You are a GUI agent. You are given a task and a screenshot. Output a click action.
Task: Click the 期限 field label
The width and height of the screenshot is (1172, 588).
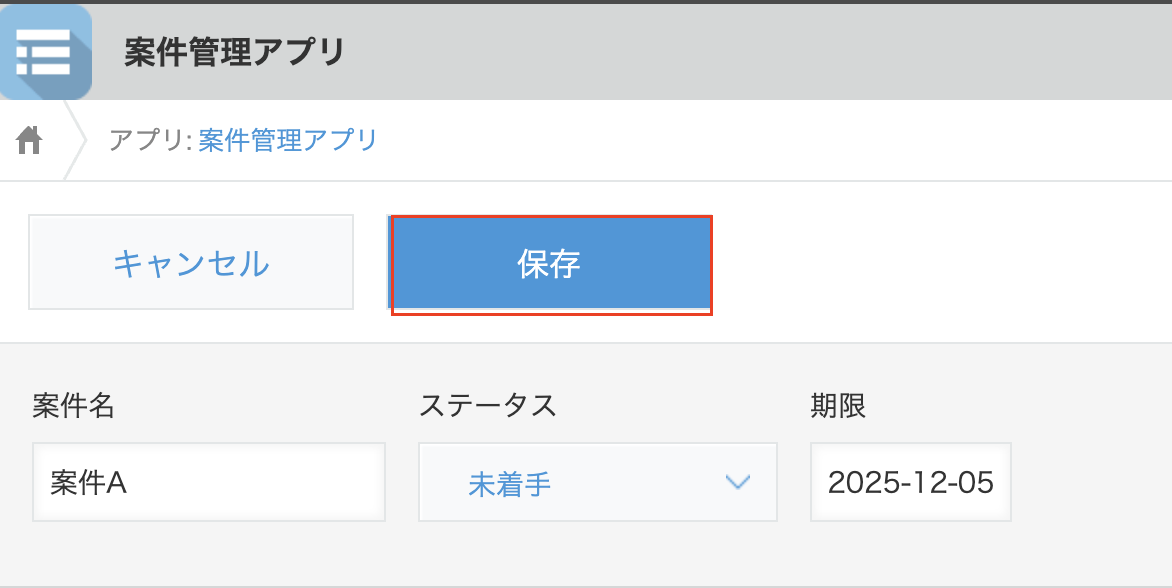838,405
